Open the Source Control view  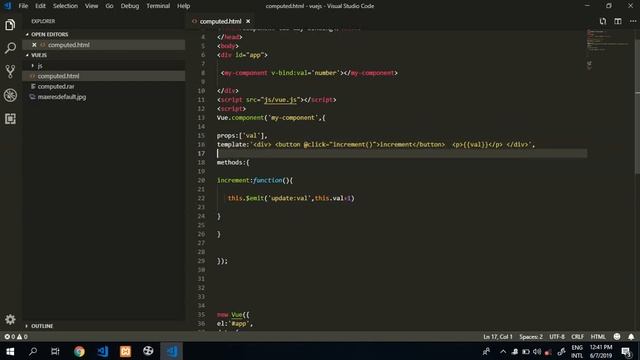coord(10,71)
